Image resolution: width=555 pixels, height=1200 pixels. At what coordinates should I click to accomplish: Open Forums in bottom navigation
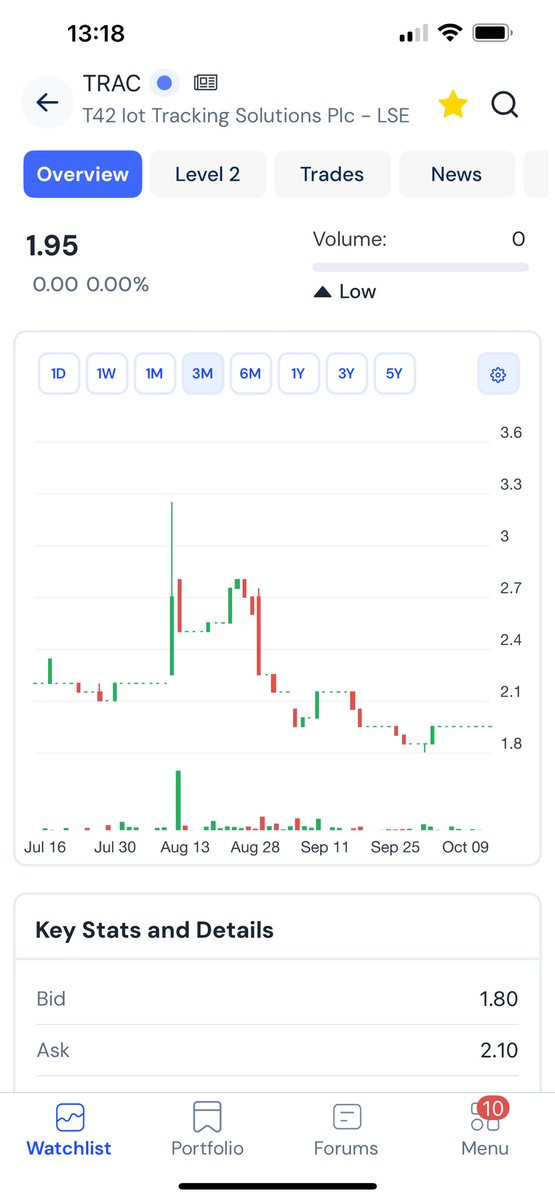pyautogui.click(x=346, y=1130)
